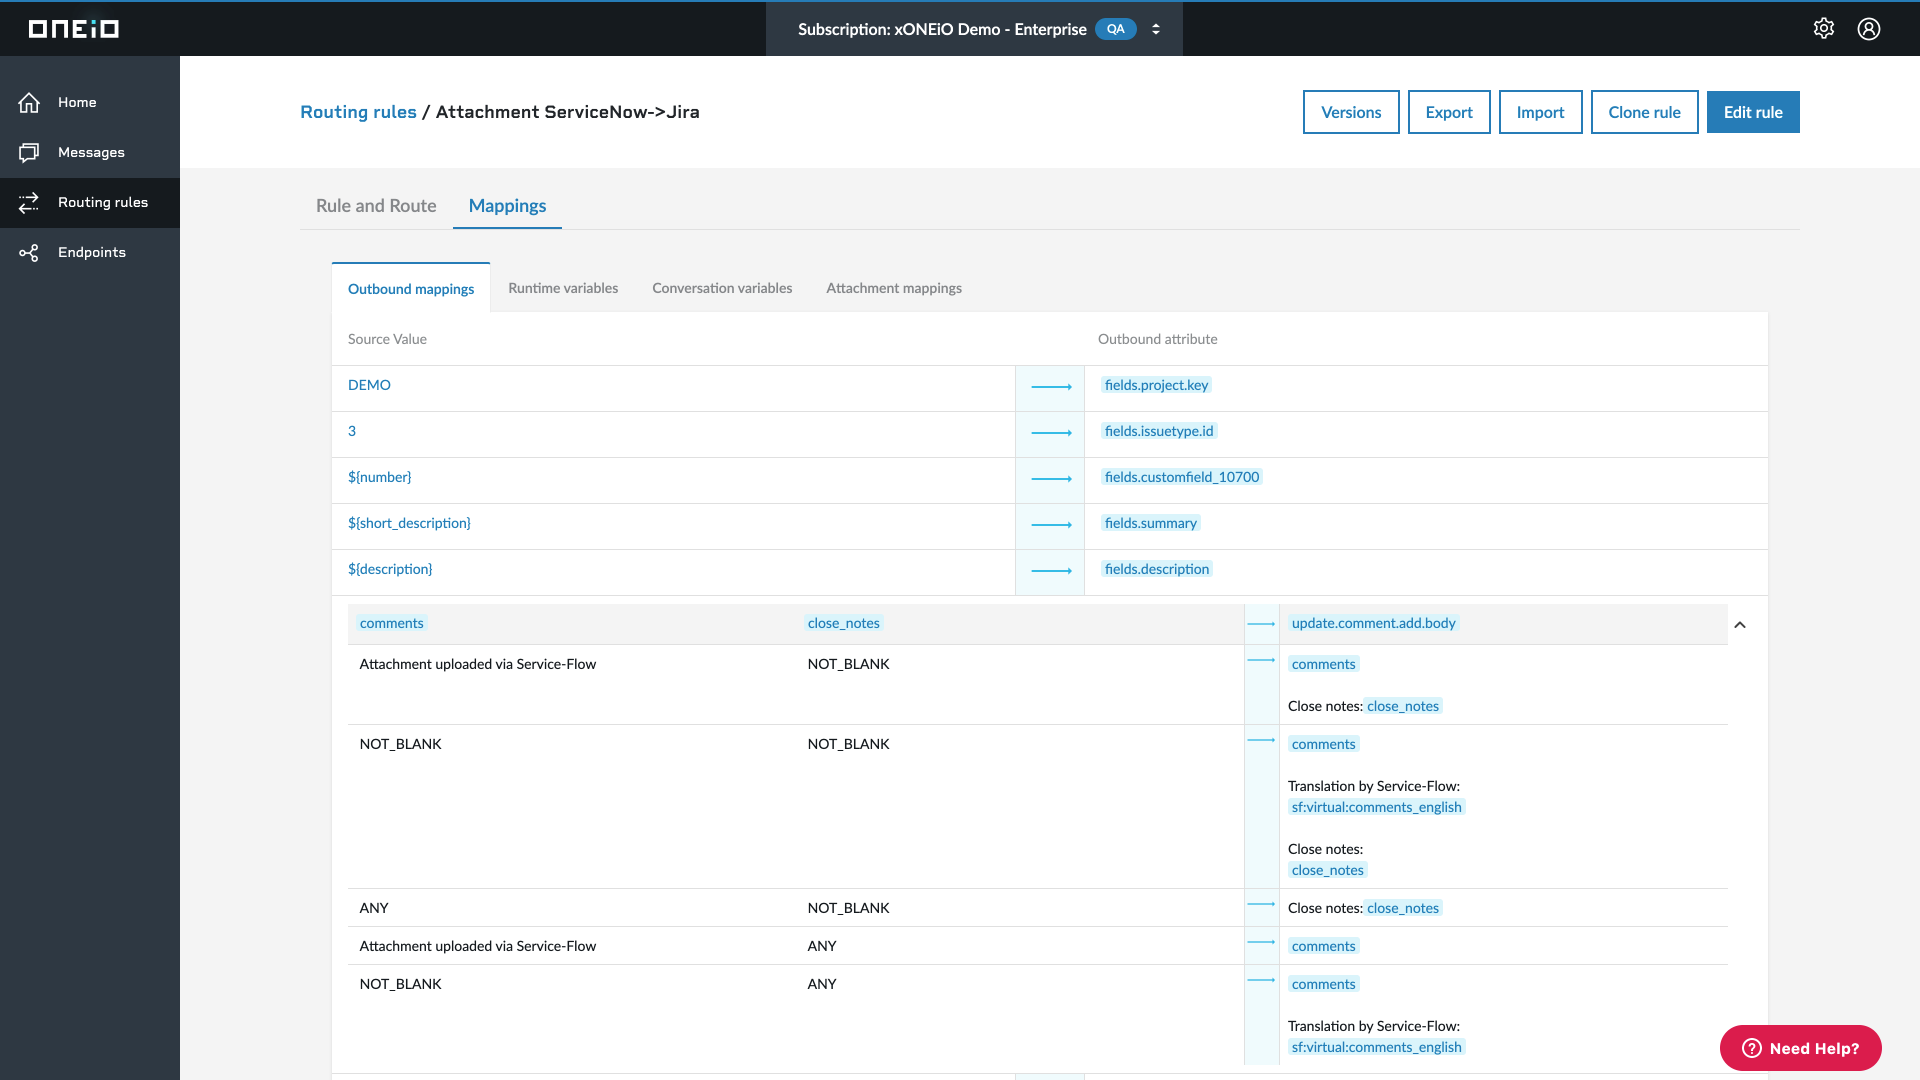Click the Edit rule button
This screenshot has width=1920, height=1080.
click(1753, 112)
